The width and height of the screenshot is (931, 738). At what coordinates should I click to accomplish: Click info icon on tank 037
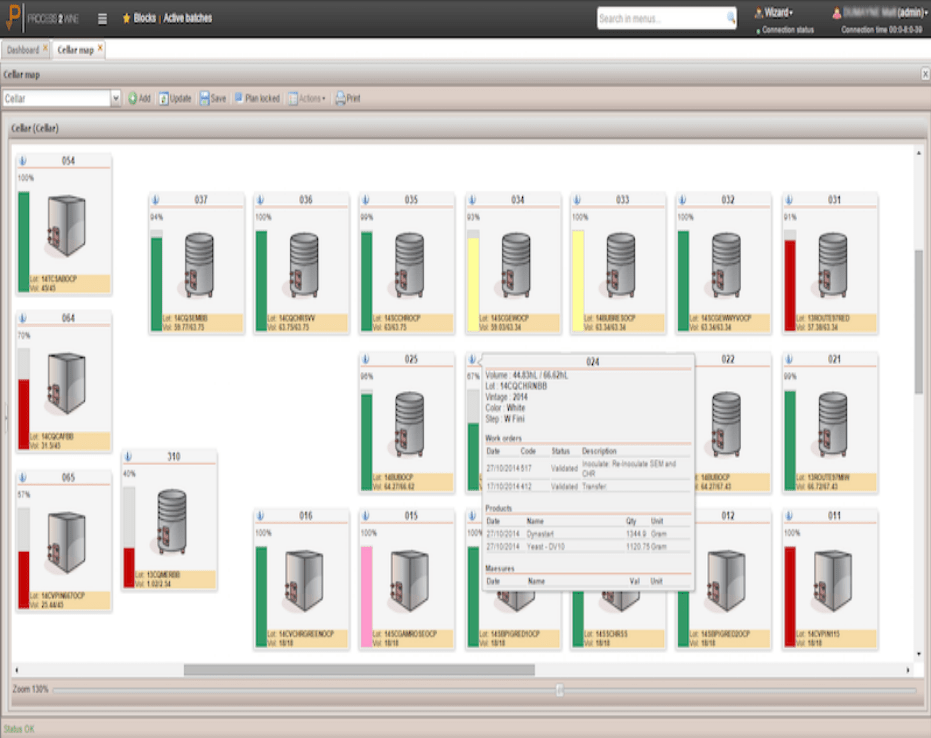click(155, 200)
